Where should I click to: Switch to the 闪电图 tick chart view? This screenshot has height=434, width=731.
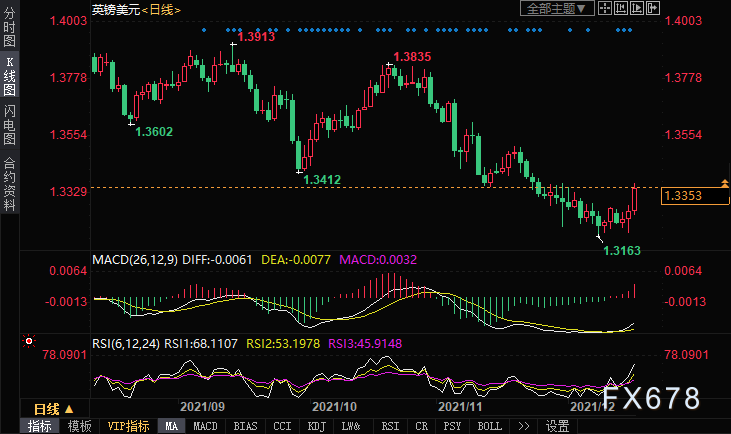pos(9,124)
